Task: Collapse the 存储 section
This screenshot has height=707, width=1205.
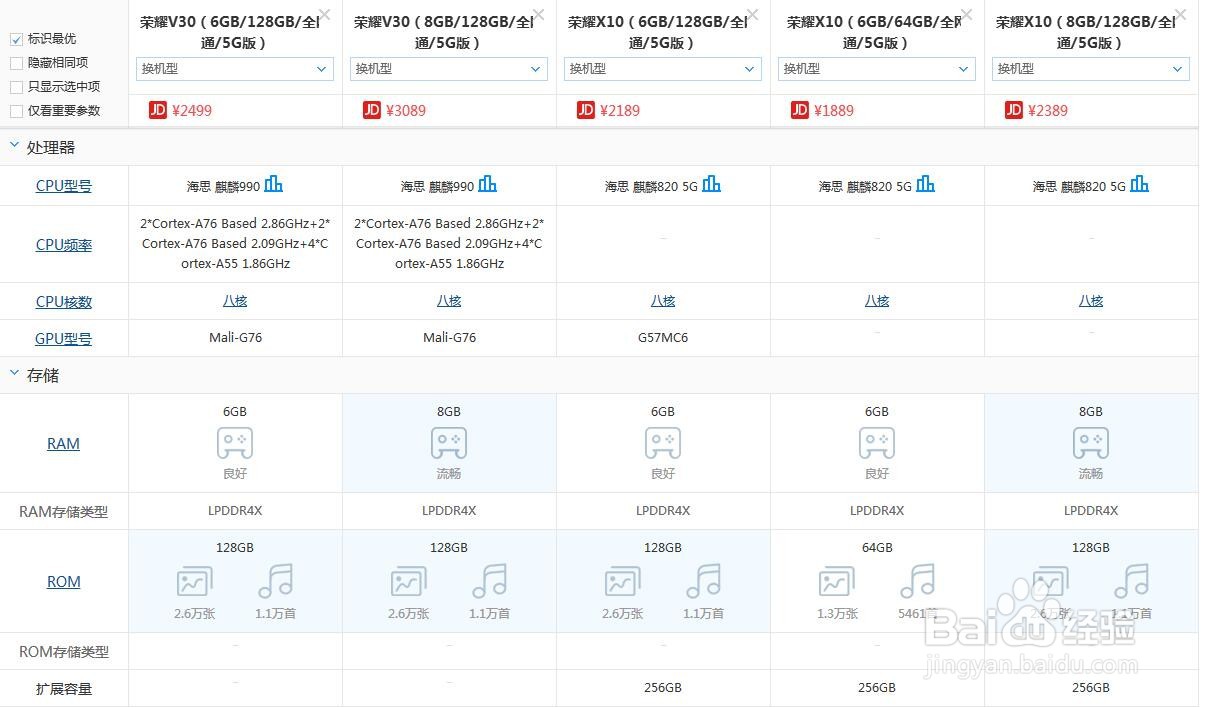Action: [14, 374]
